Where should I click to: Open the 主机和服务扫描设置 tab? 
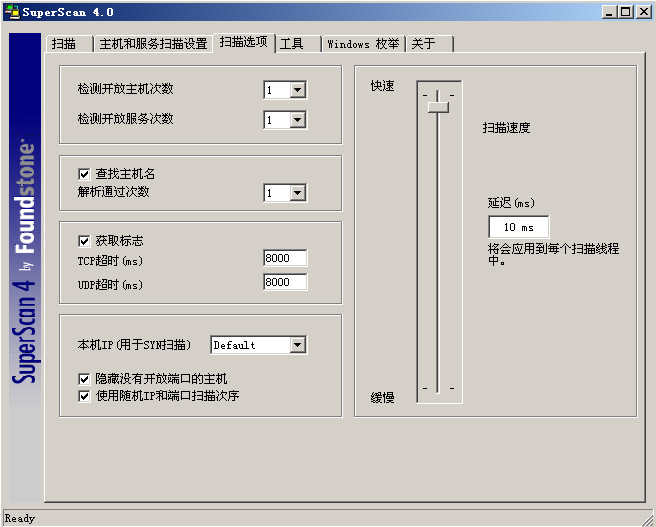pyautogui.click(x=153, y=43)
